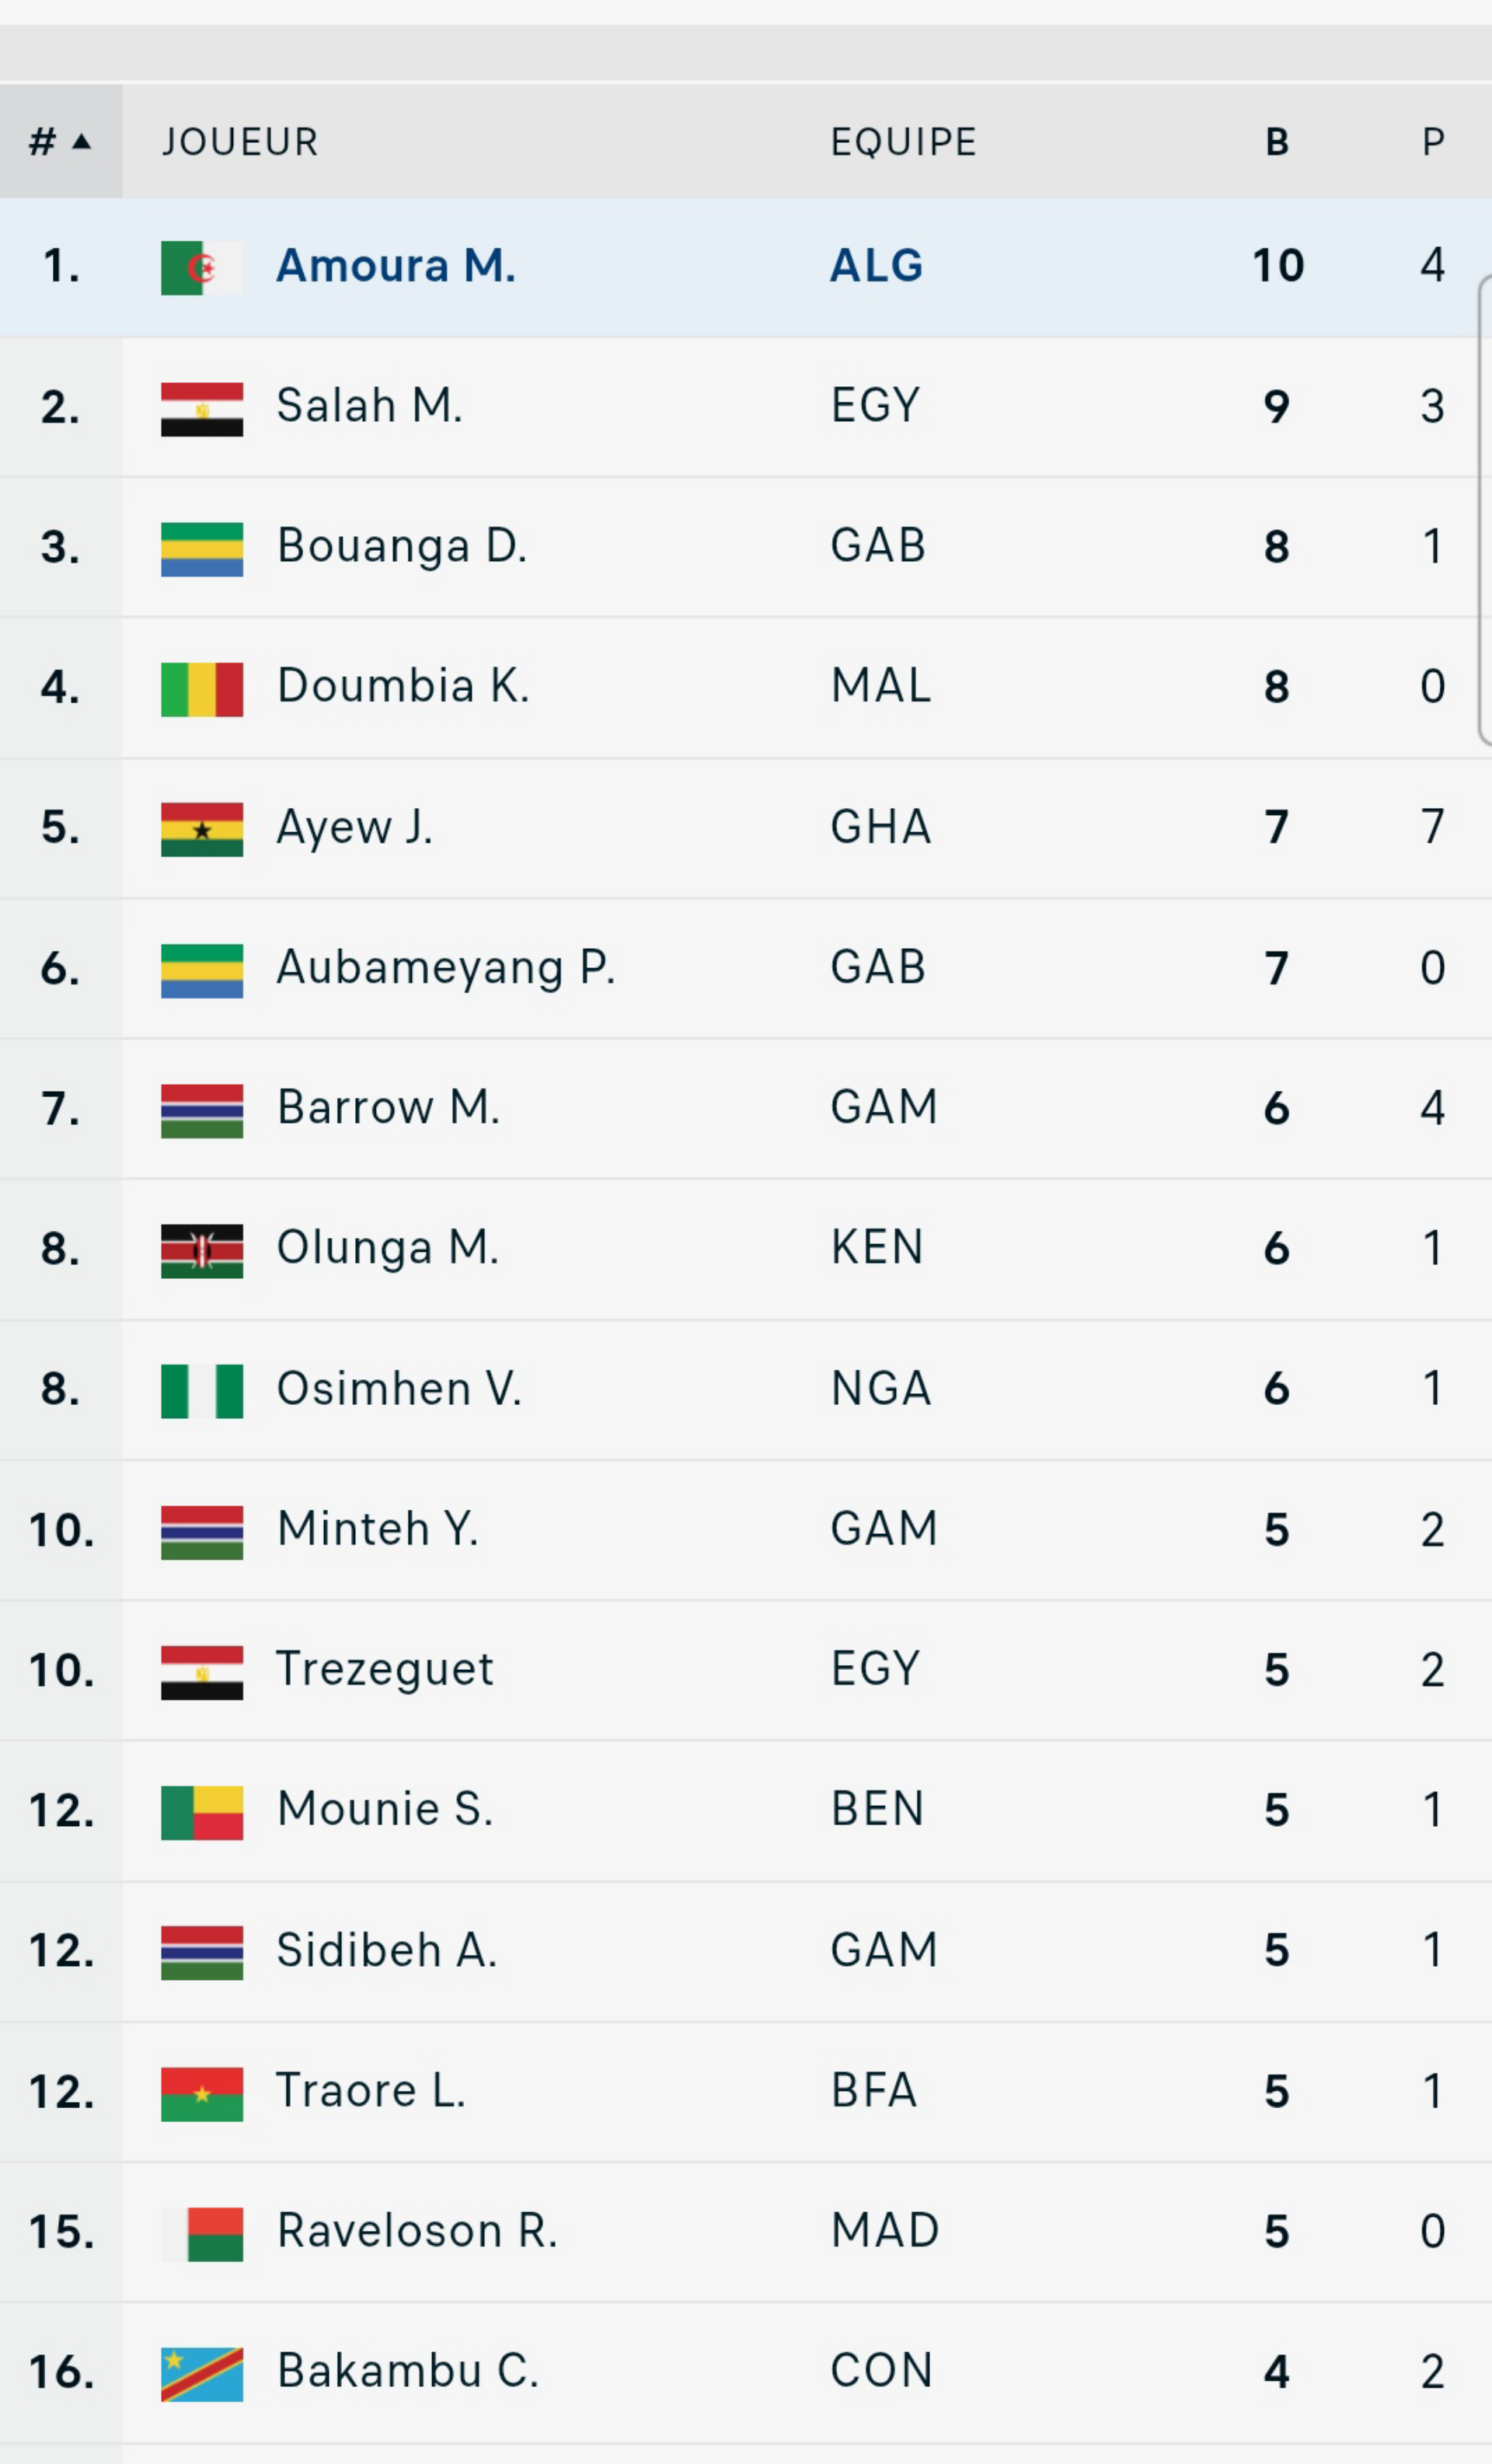Click Nigeria flag next to Osimhen V.
The image size is (1492, 2464).
201,1390
